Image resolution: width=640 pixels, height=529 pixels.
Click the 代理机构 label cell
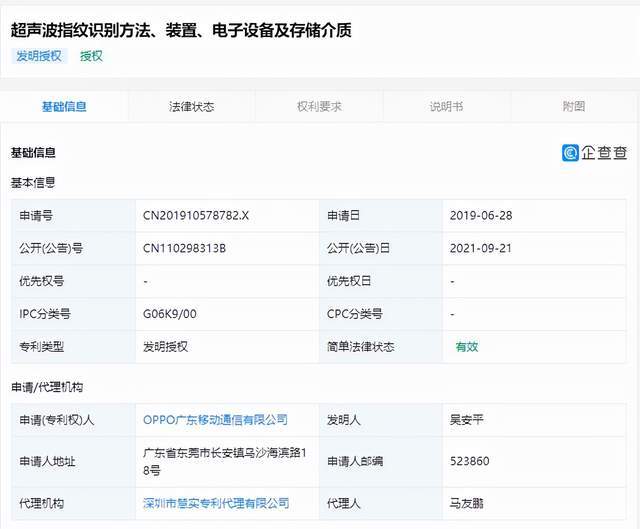coord(73,503)
